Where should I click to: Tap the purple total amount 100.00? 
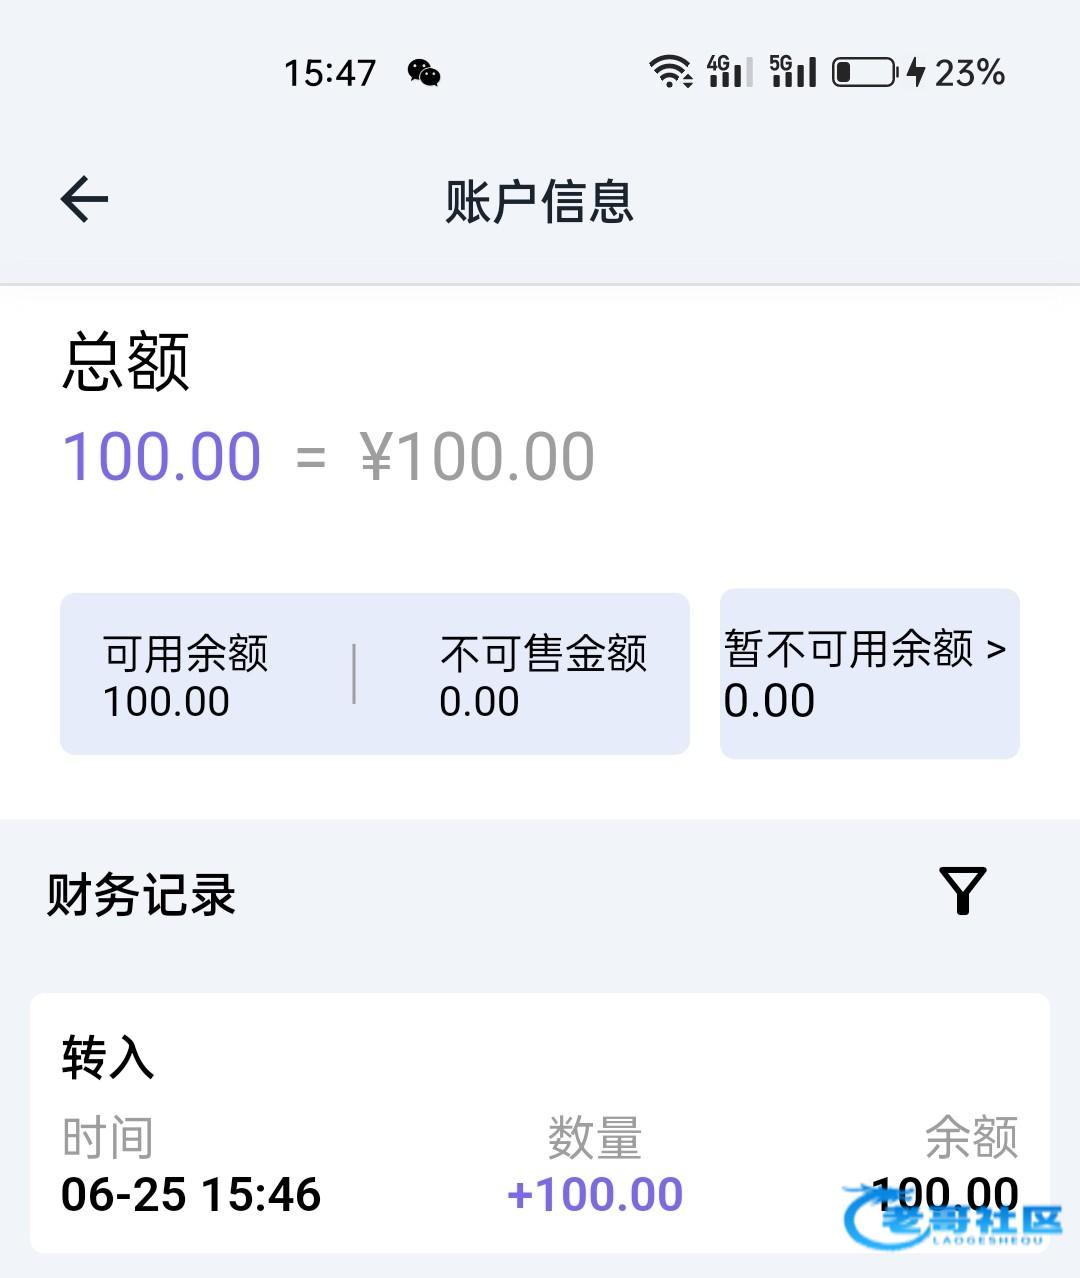click(162, 457)
